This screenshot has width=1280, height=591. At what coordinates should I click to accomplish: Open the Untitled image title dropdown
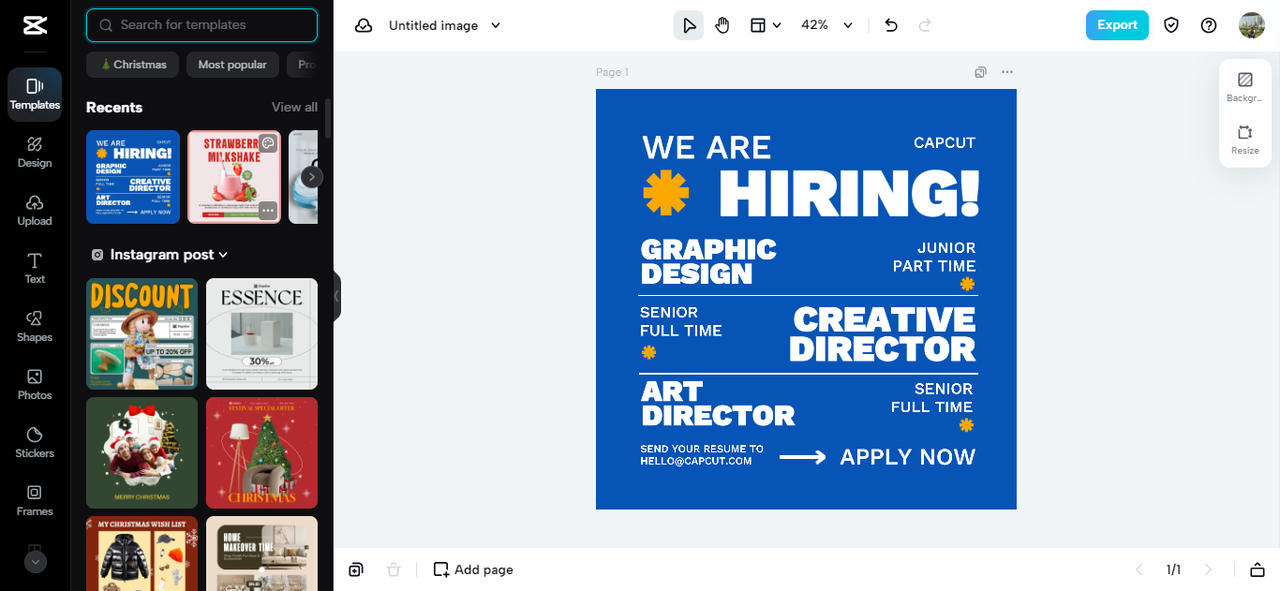point(445,26)
